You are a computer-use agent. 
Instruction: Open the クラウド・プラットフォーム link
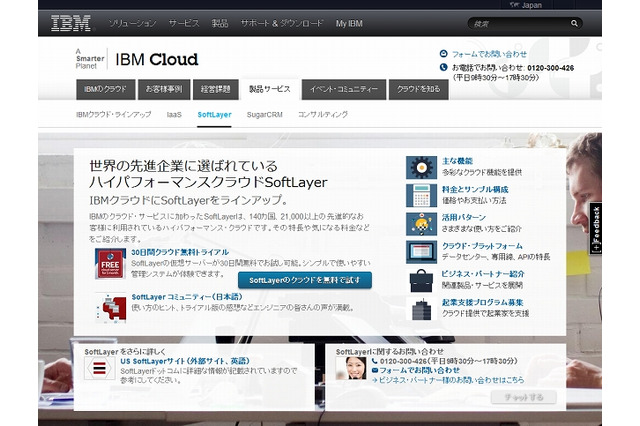coord(482,246)
